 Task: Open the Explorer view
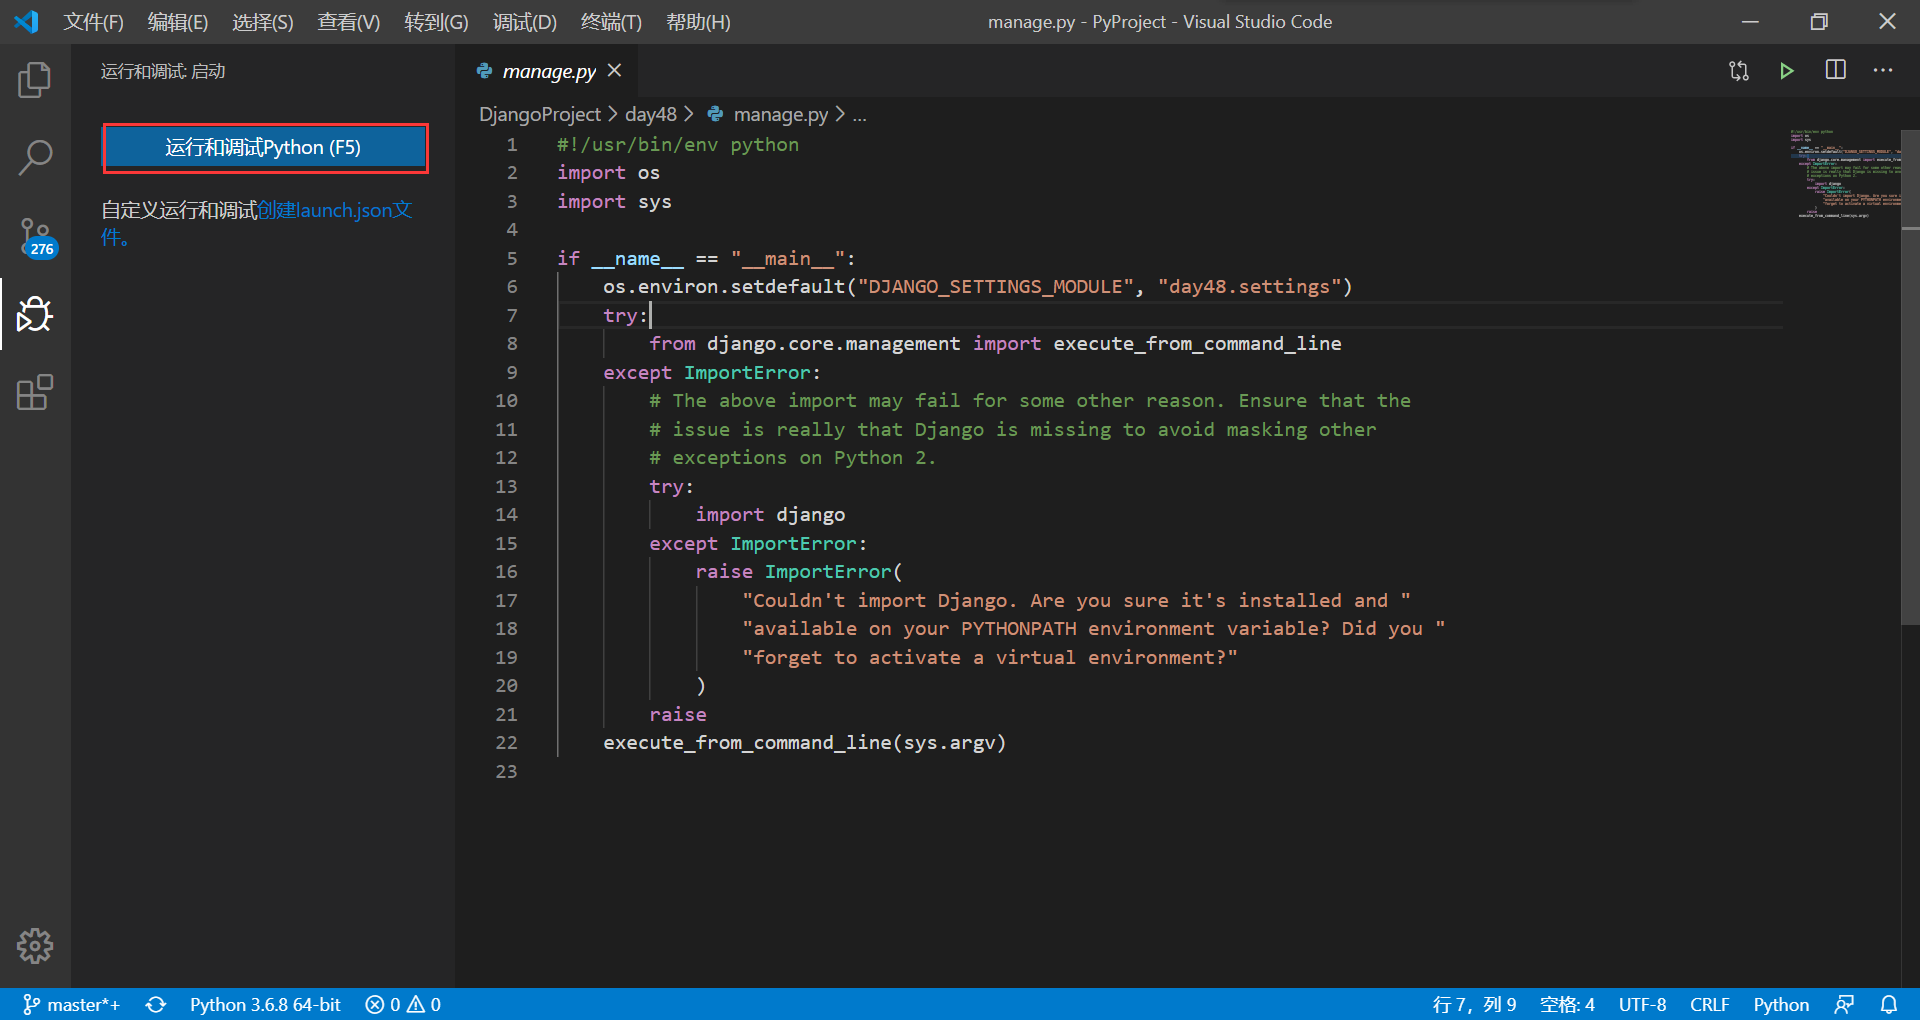tap(35, 80)
